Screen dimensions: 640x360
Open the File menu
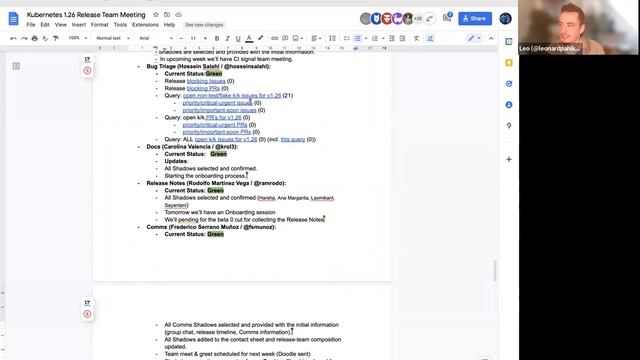pos(31,25)
